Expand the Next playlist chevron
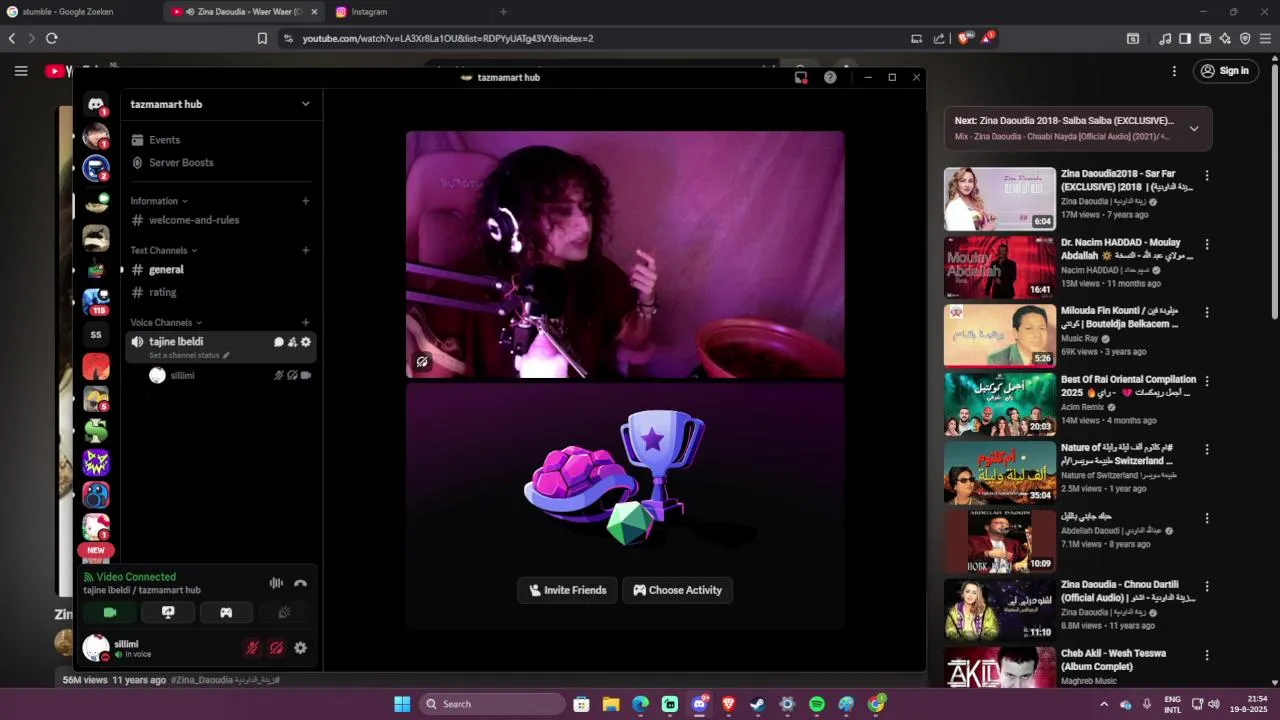The height and width of the screenshot is (720, 1280). click(x=1194, y=128)
